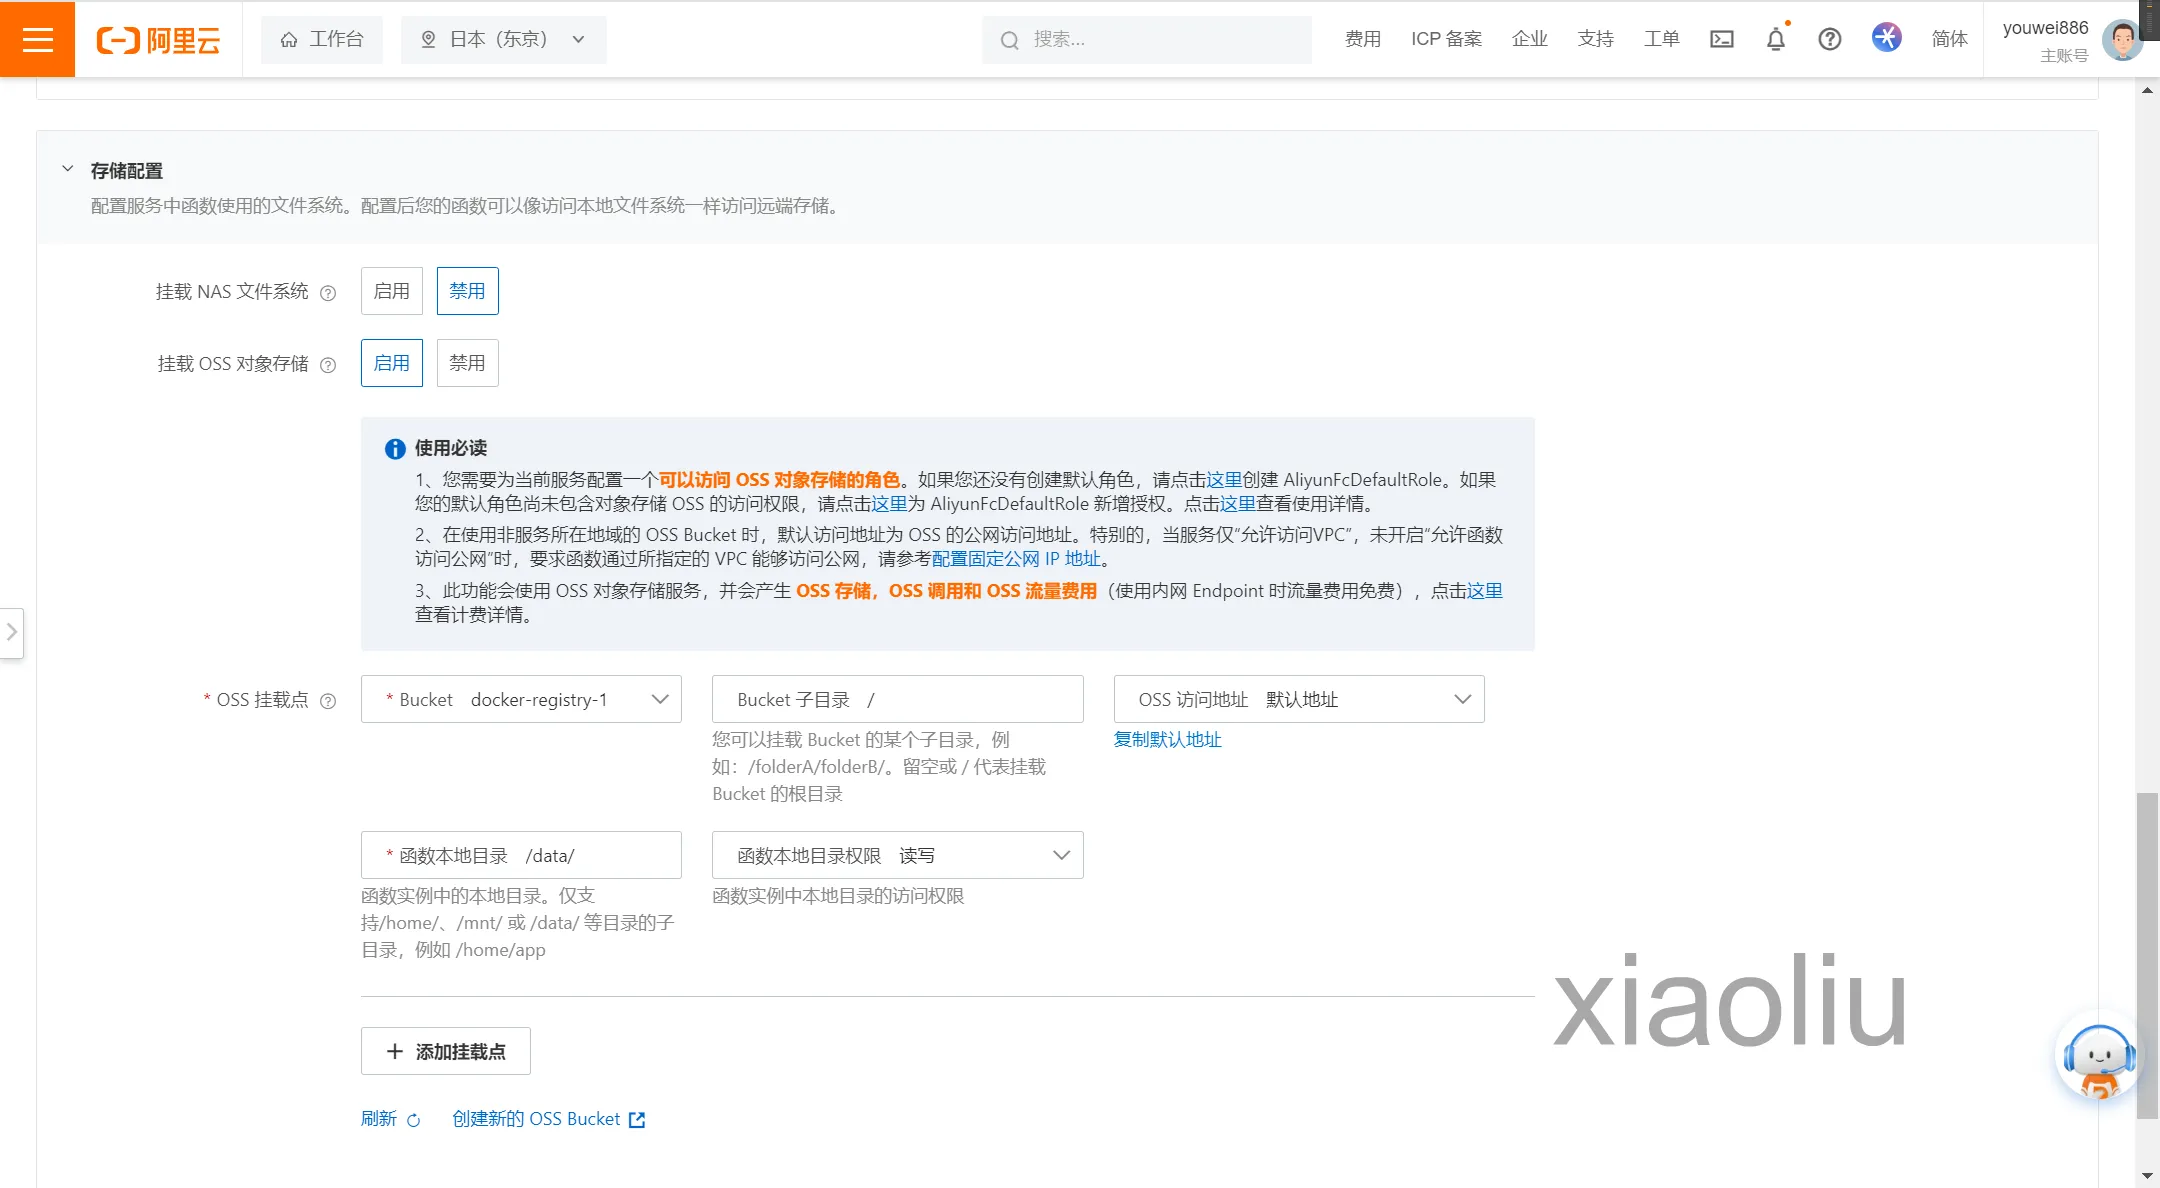Enable NAS file system mount
Image resolution: width=2160 pixels, height=1188 pixels.
391,291
